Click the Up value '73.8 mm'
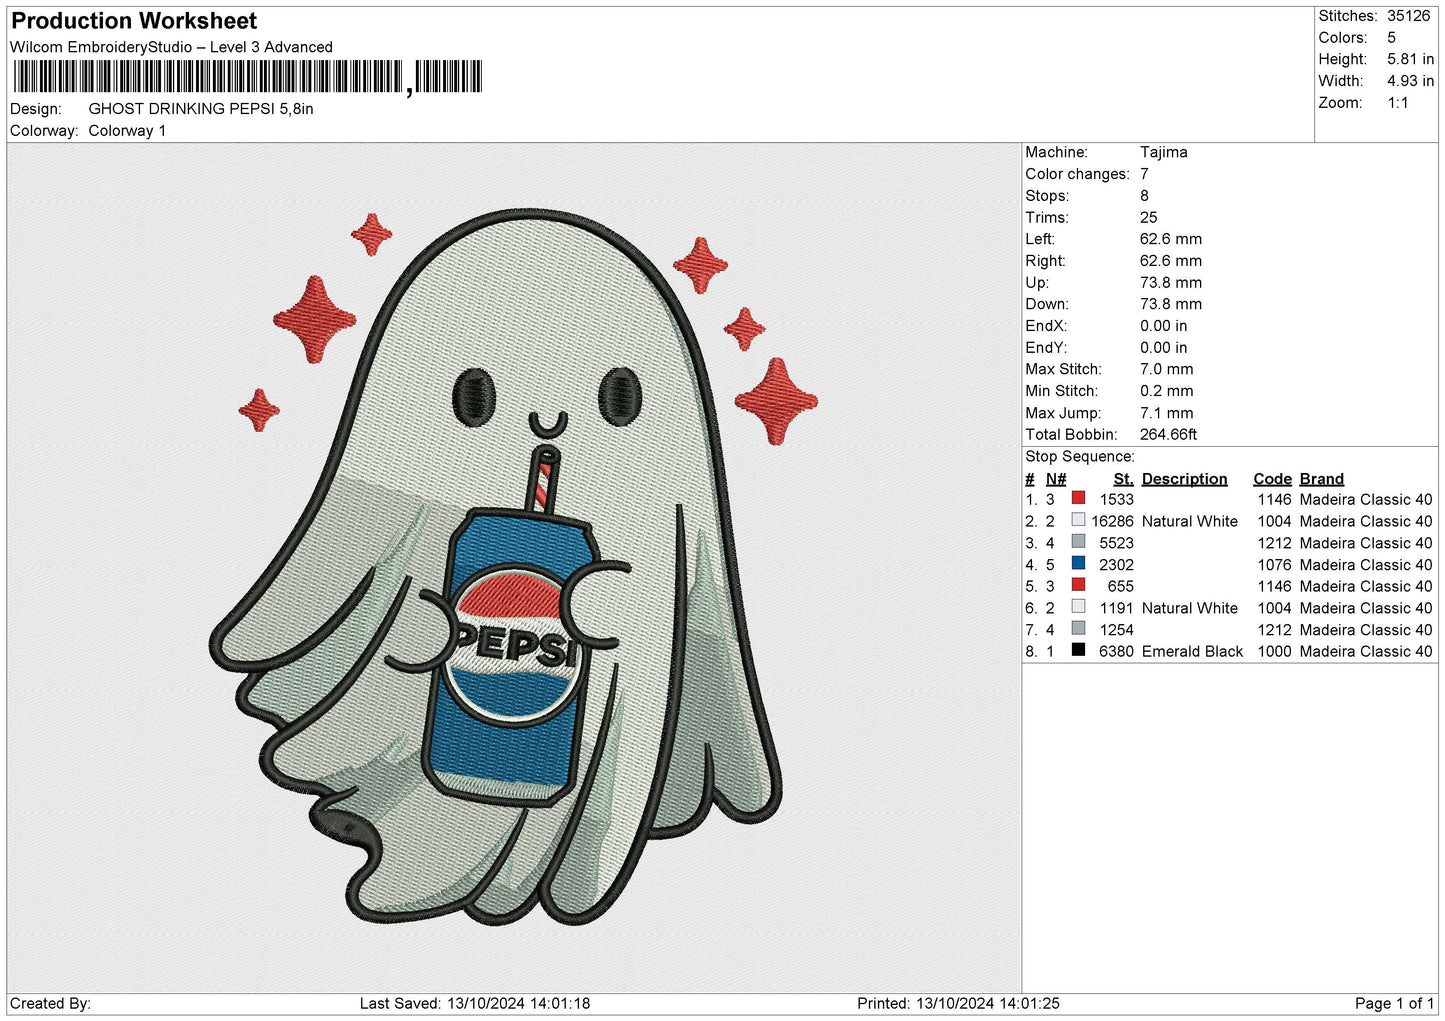 pos(1171,283)
